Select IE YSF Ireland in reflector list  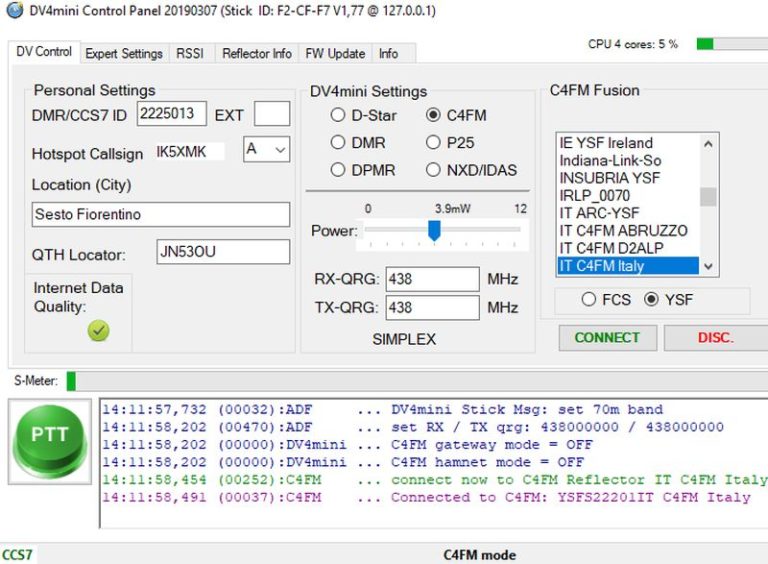pyautogui.click(x=629, y=143)
